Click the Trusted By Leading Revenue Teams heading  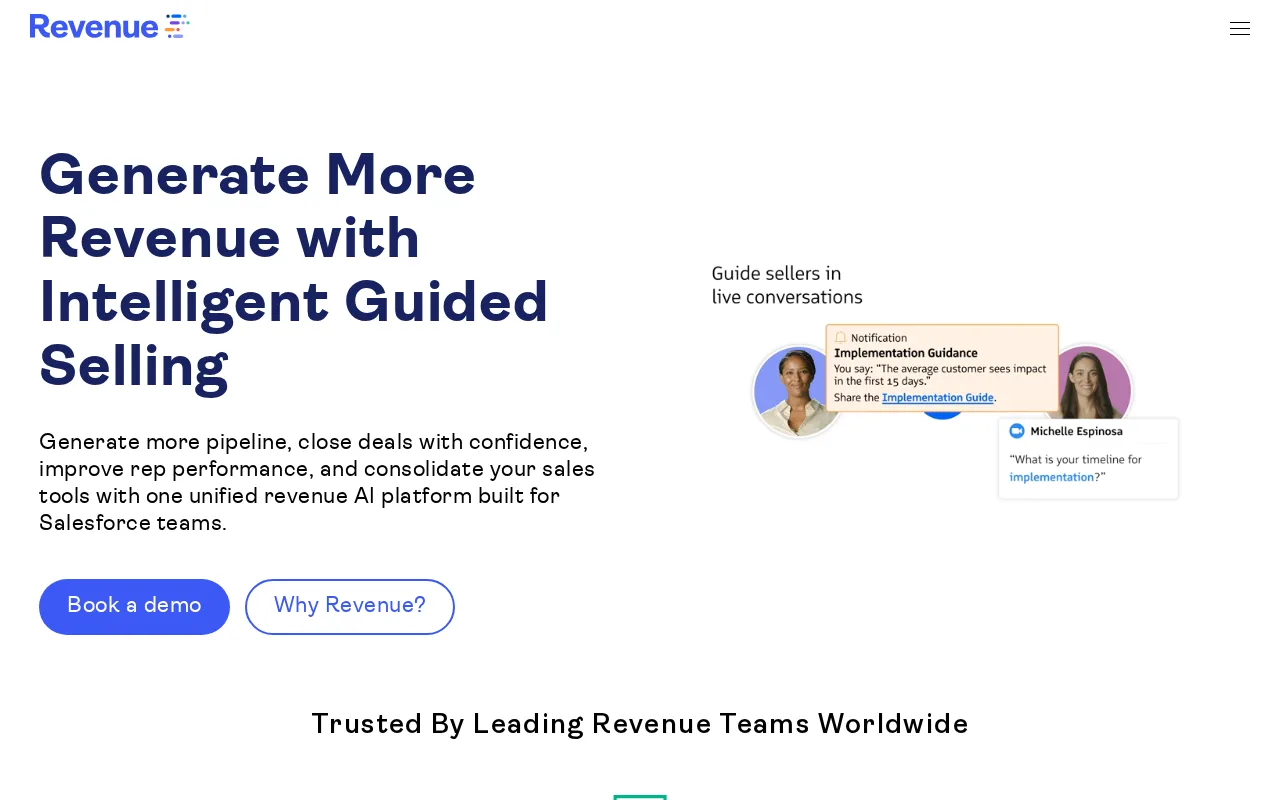[640, 724]
